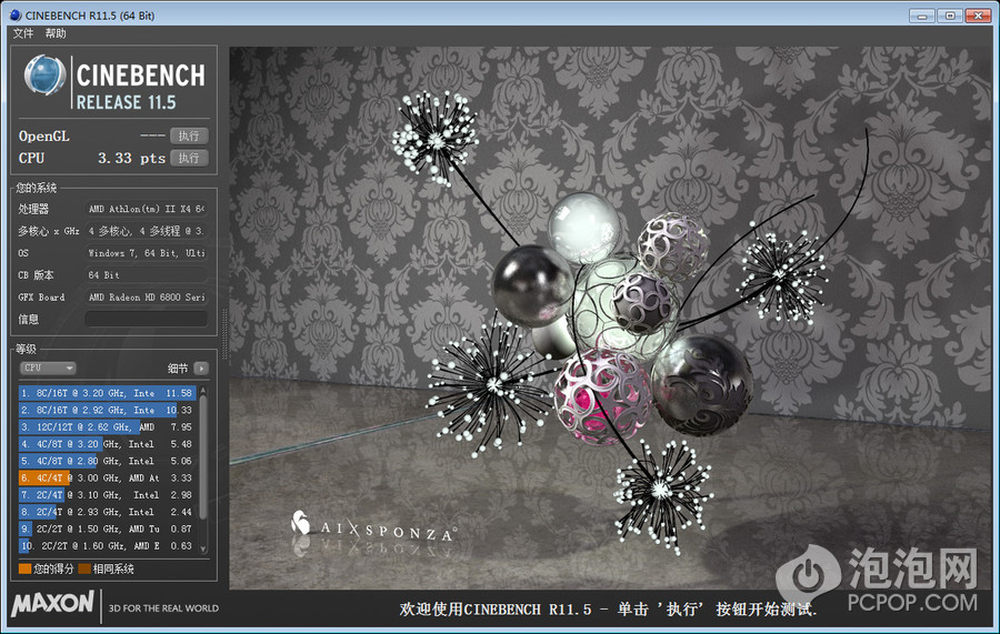Viewport: 1000px width, 634px height.
Task: Click the ranking list scrollbar thumb
Action: click(x=203, y=458)
